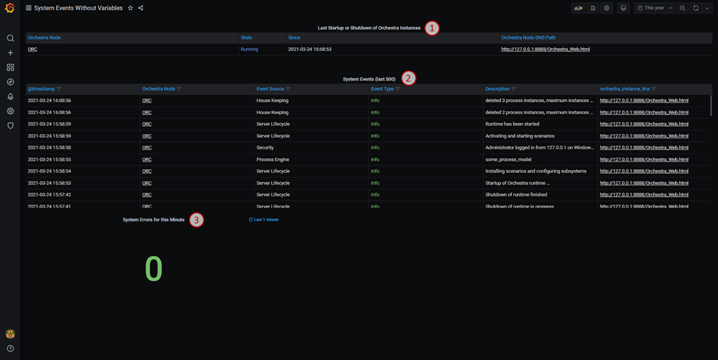Click the Create plus icon in sidebar
Viewport: 718px width, 360px height.
pos(10,53)
